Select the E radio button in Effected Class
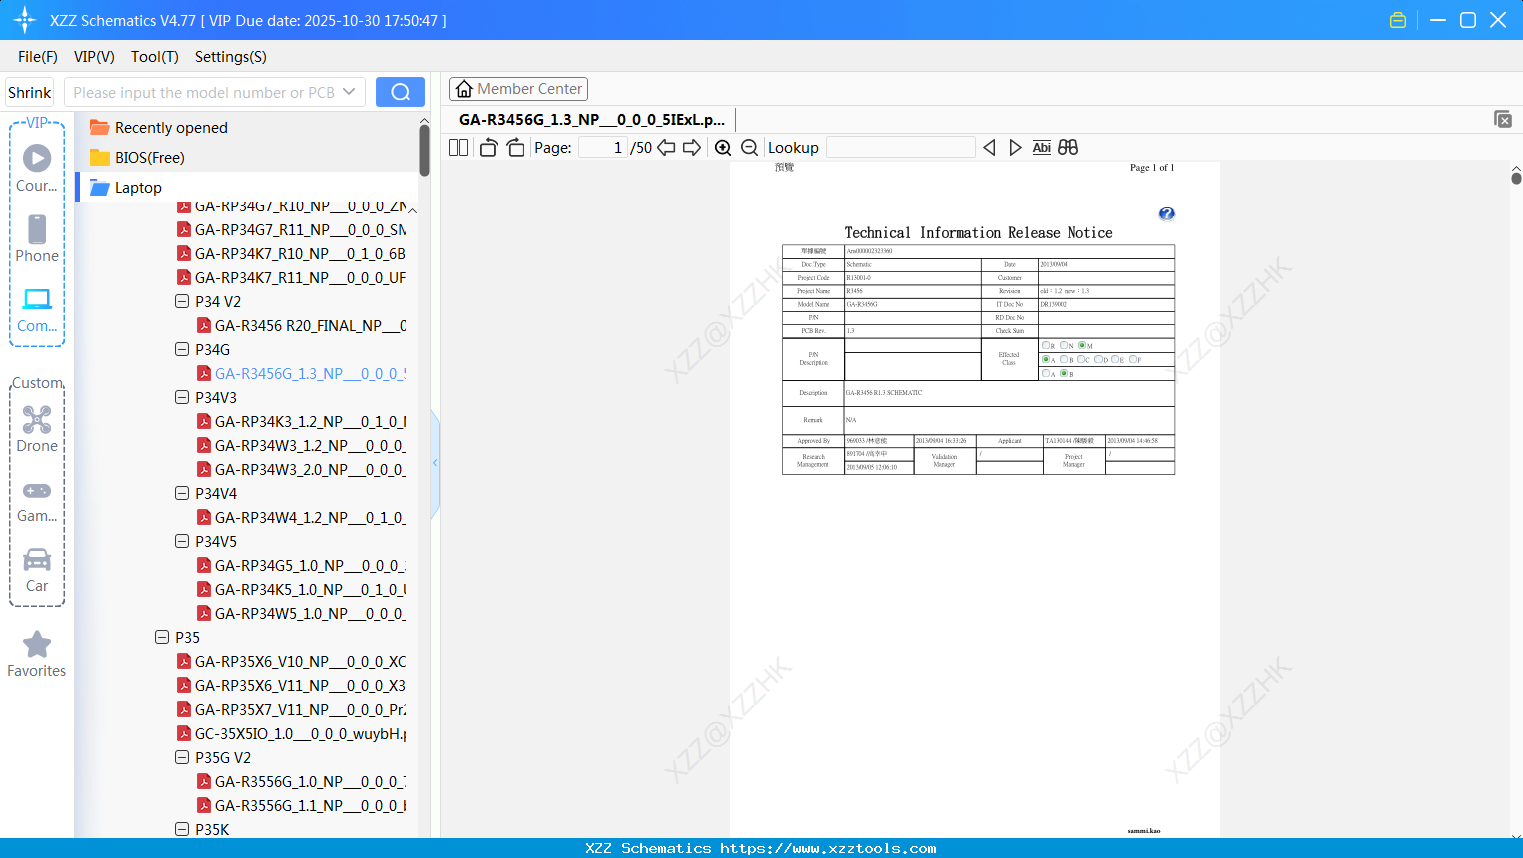Viewport: 1523px width, 858px height. tap(1115, 359)
